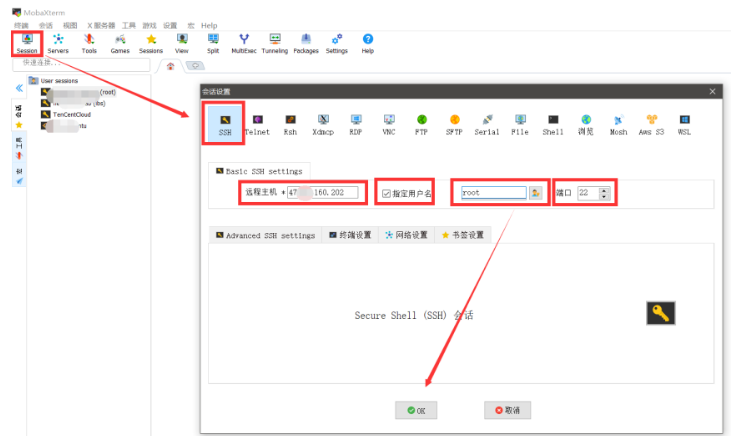Click the port field showing 22

point(588,193)
